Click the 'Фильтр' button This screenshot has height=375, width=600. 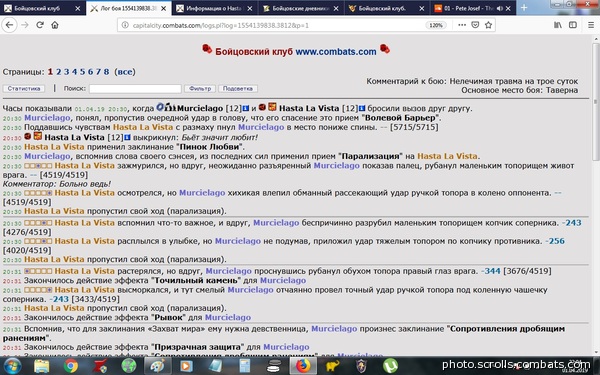coord(200,88)
